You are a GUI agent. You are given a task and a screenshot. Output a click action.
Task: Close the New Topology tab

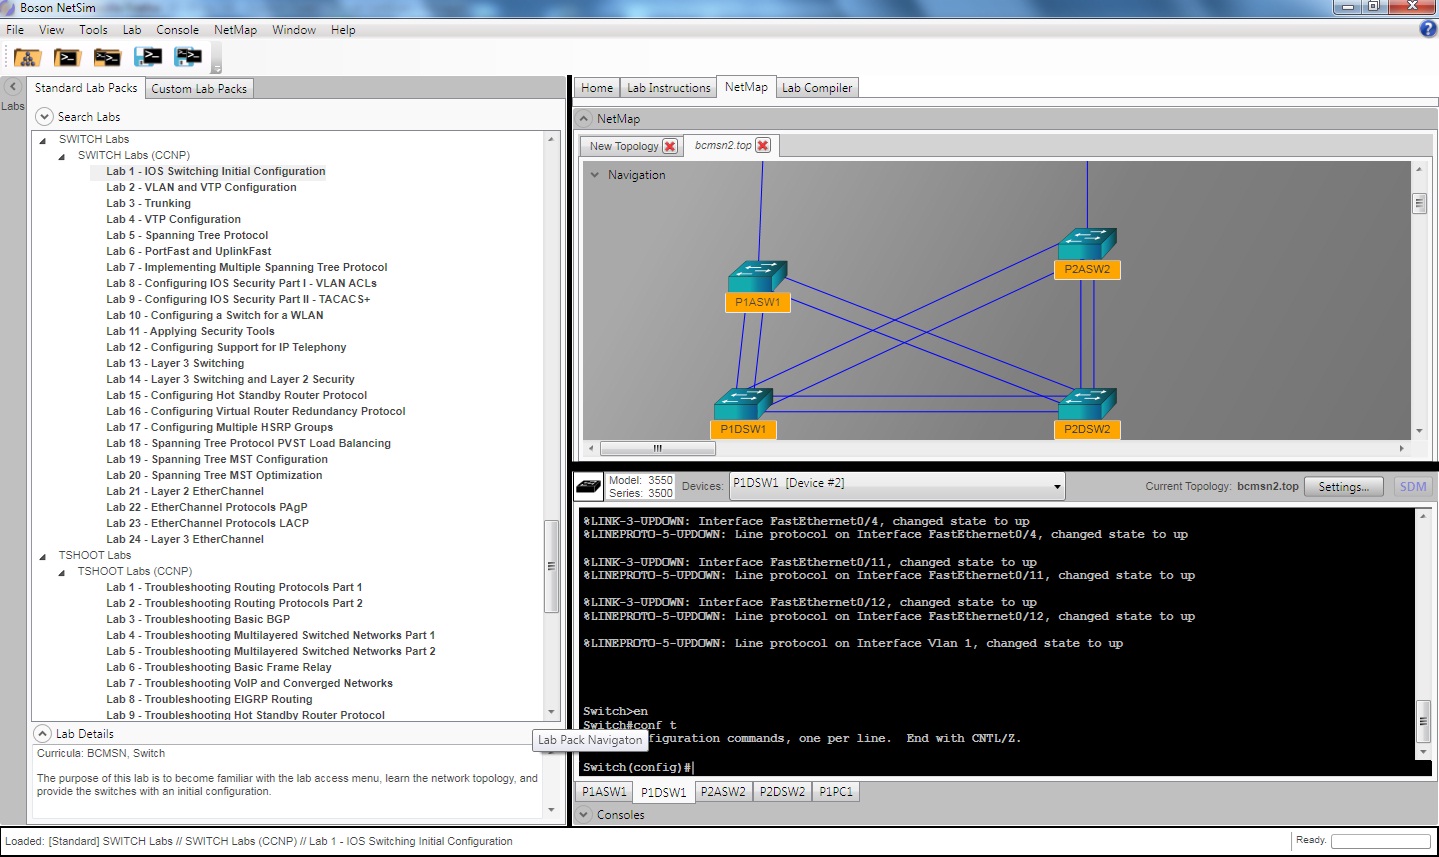670,146
